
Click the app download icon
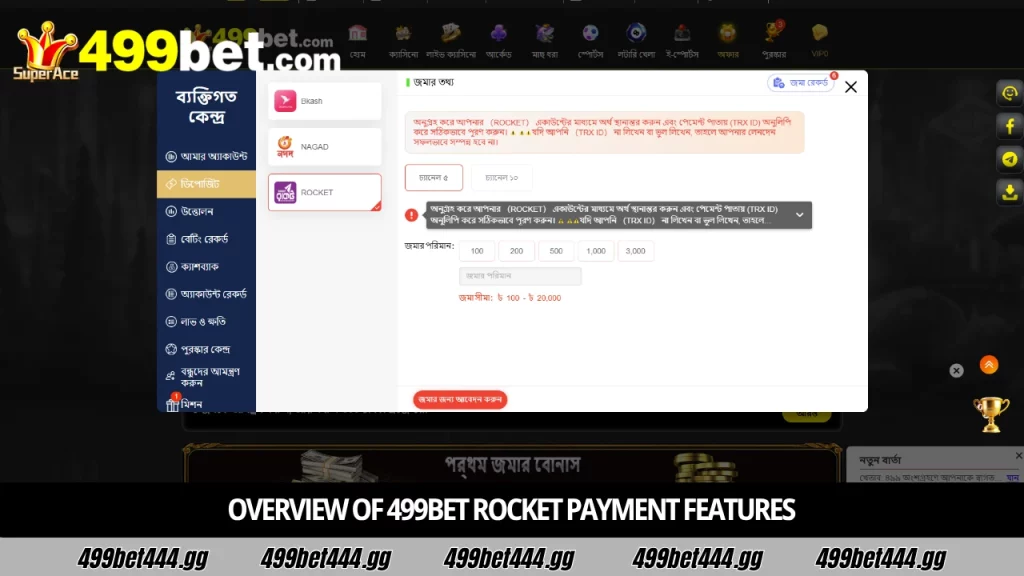1010,192
